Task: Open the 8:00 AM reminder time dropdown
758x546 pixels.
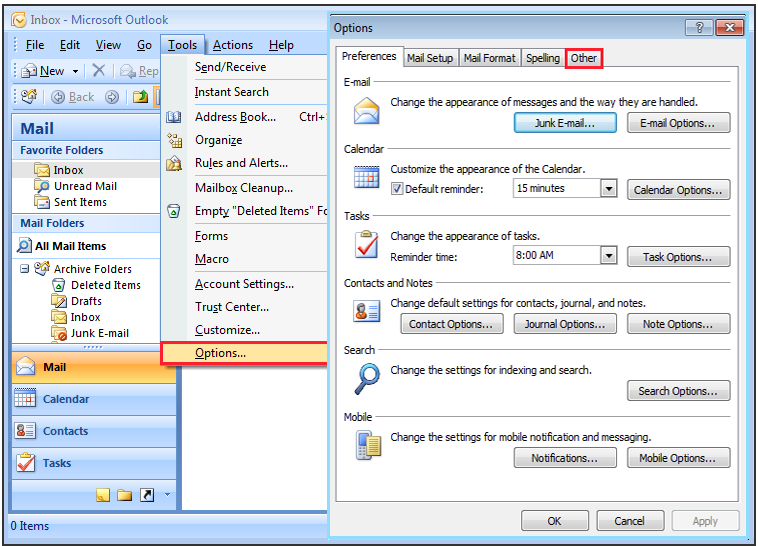Action: (x=609, y=255)
